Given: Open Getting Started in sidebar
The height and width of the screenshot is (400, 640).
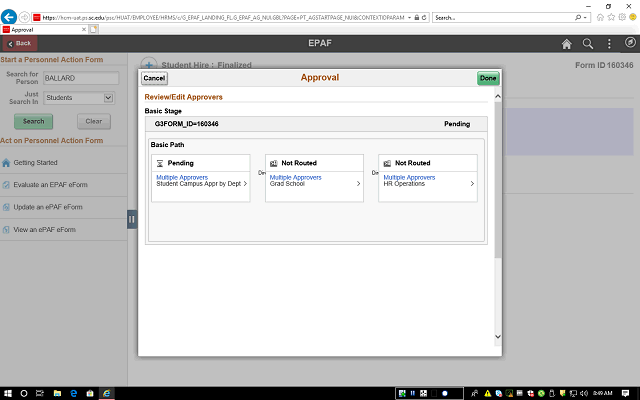Looking at the screenshot, I should (36, 162).
